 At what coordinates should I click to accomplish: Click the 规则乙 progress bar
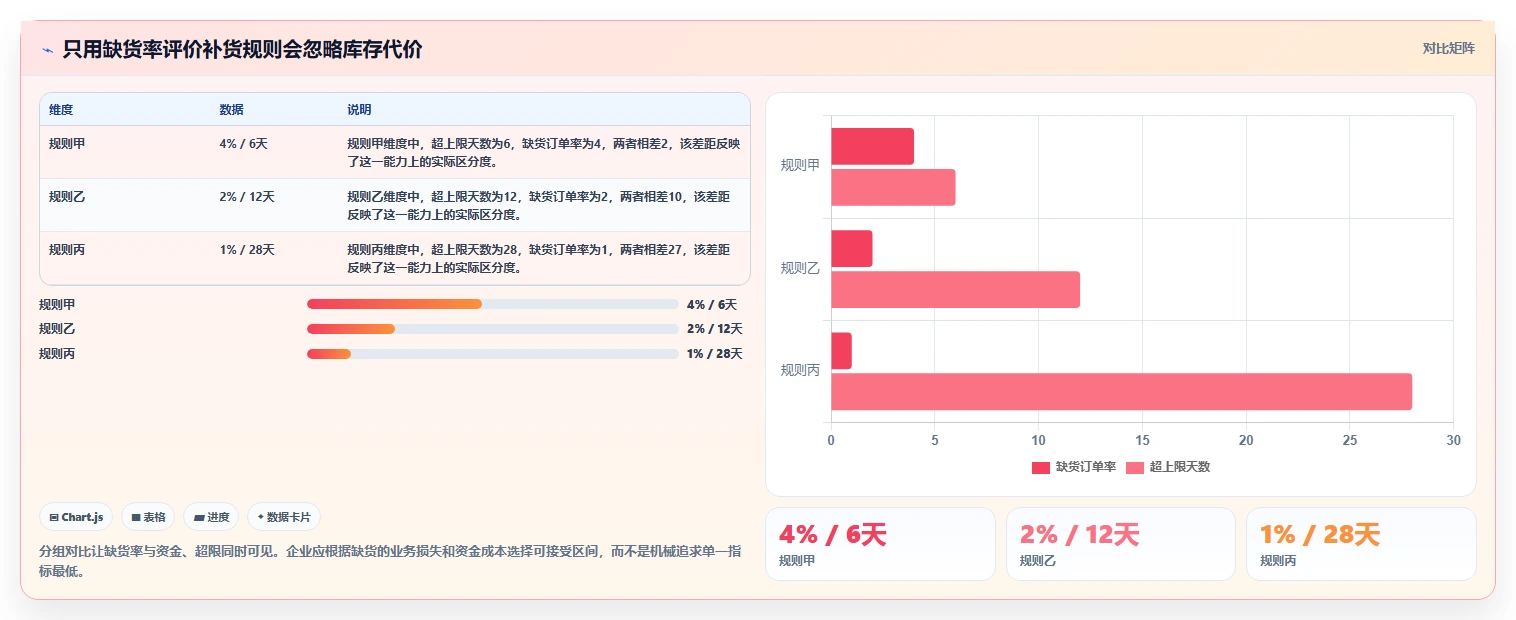(492, 329)
